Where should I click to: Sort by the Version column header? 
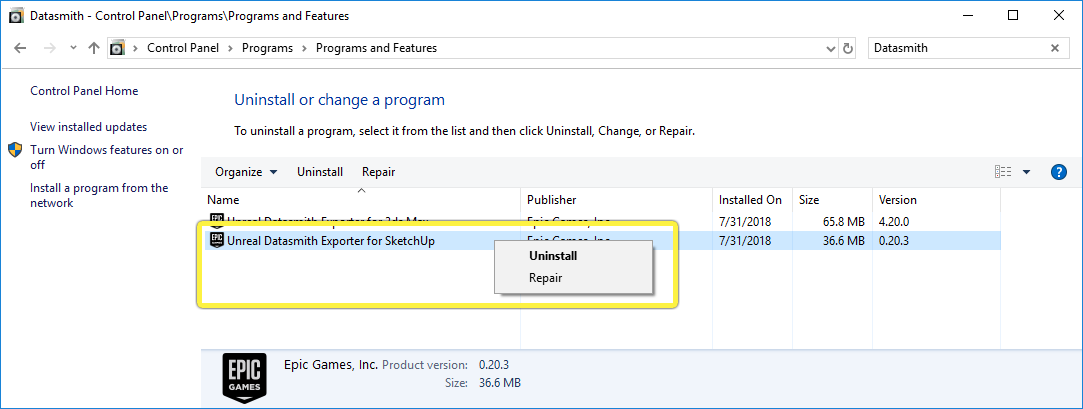click(897, 200)
